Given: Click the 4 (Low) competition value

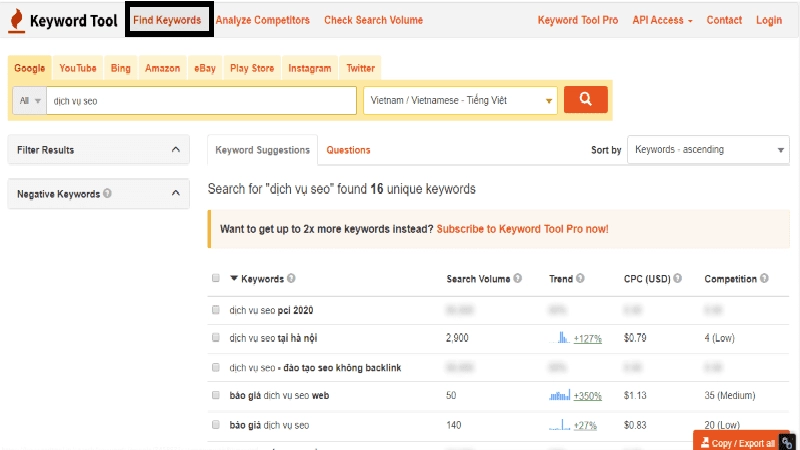Looking at the screenshot, I should tap(719, 338).
